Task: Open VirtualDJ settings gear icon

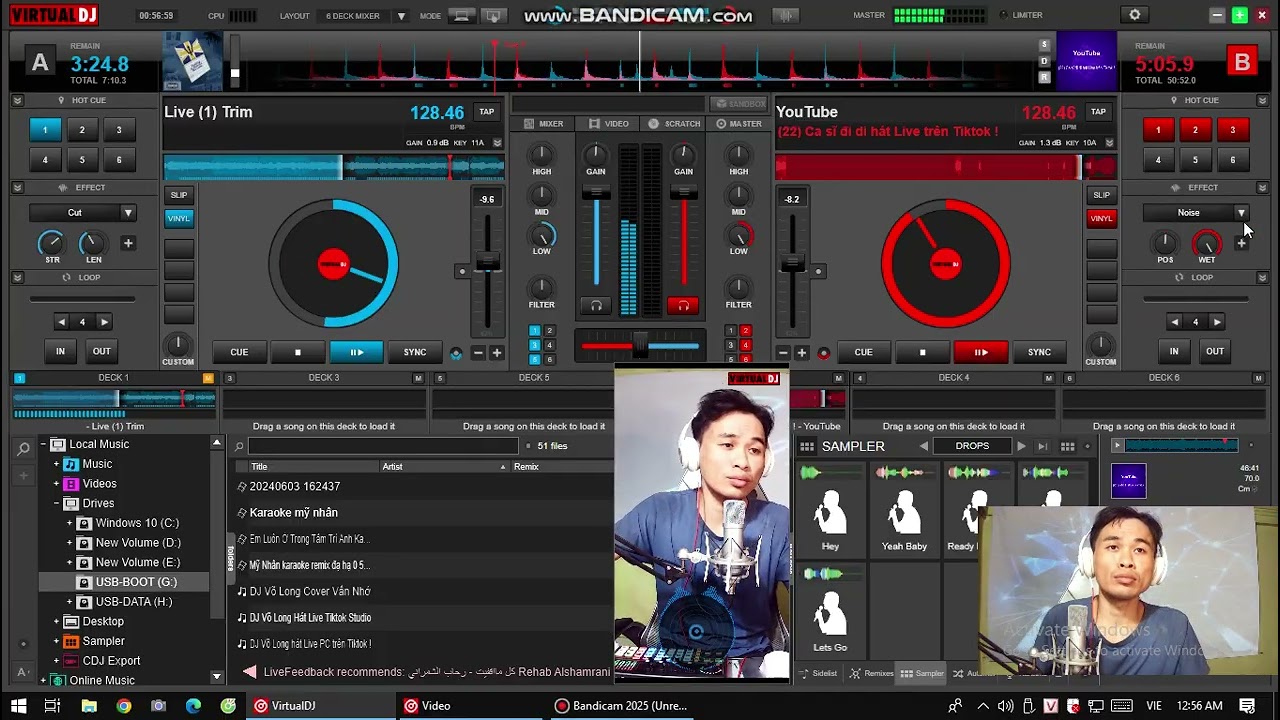Action: [1134, 15]
